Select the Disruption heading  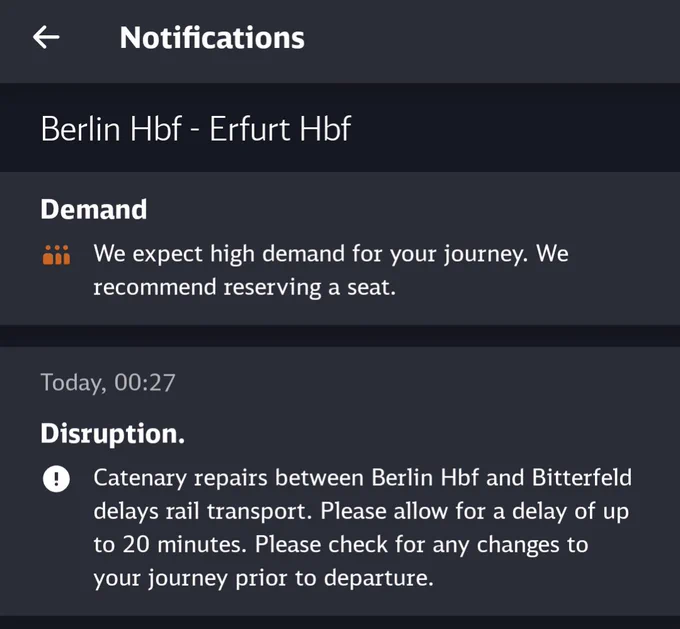point(113,433)
